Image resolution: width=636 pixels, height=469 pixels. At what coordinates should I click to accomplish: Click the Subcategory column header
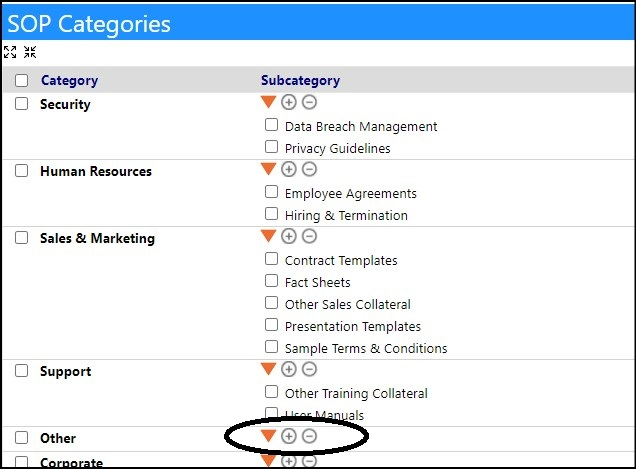301,80
